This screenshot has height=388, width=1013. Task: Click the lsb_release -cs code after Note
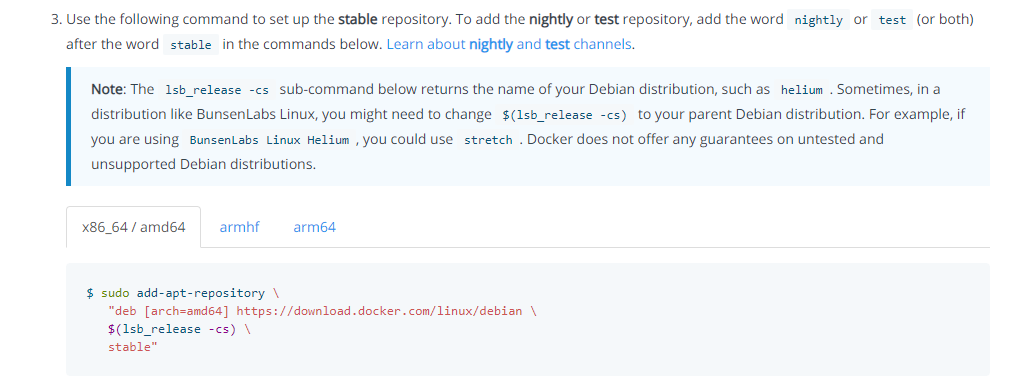[x=217, y=90]
